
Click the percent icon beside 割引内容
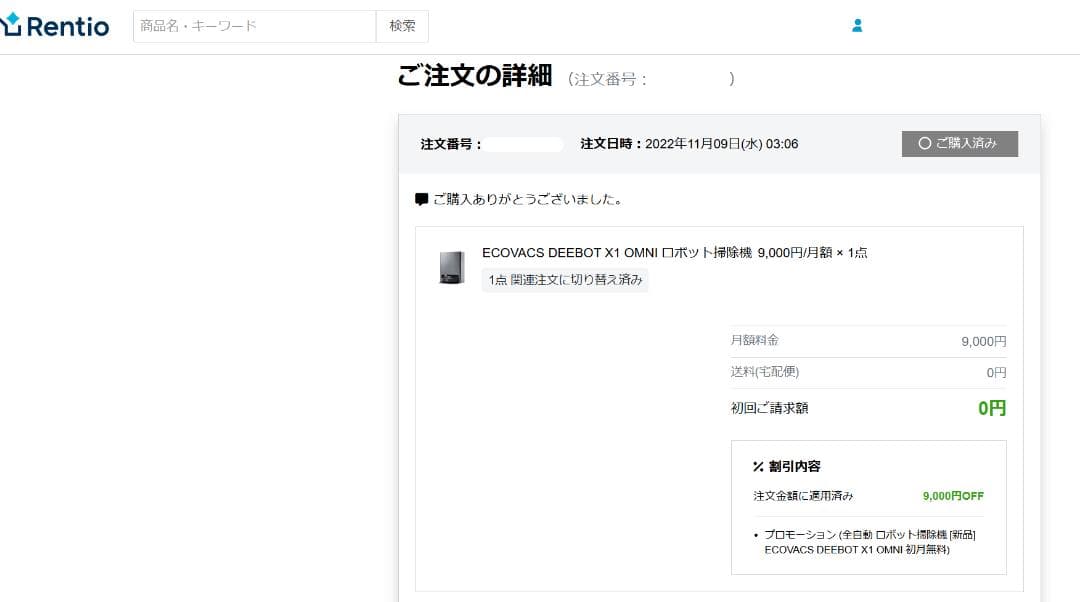click(x=759, y=466)
